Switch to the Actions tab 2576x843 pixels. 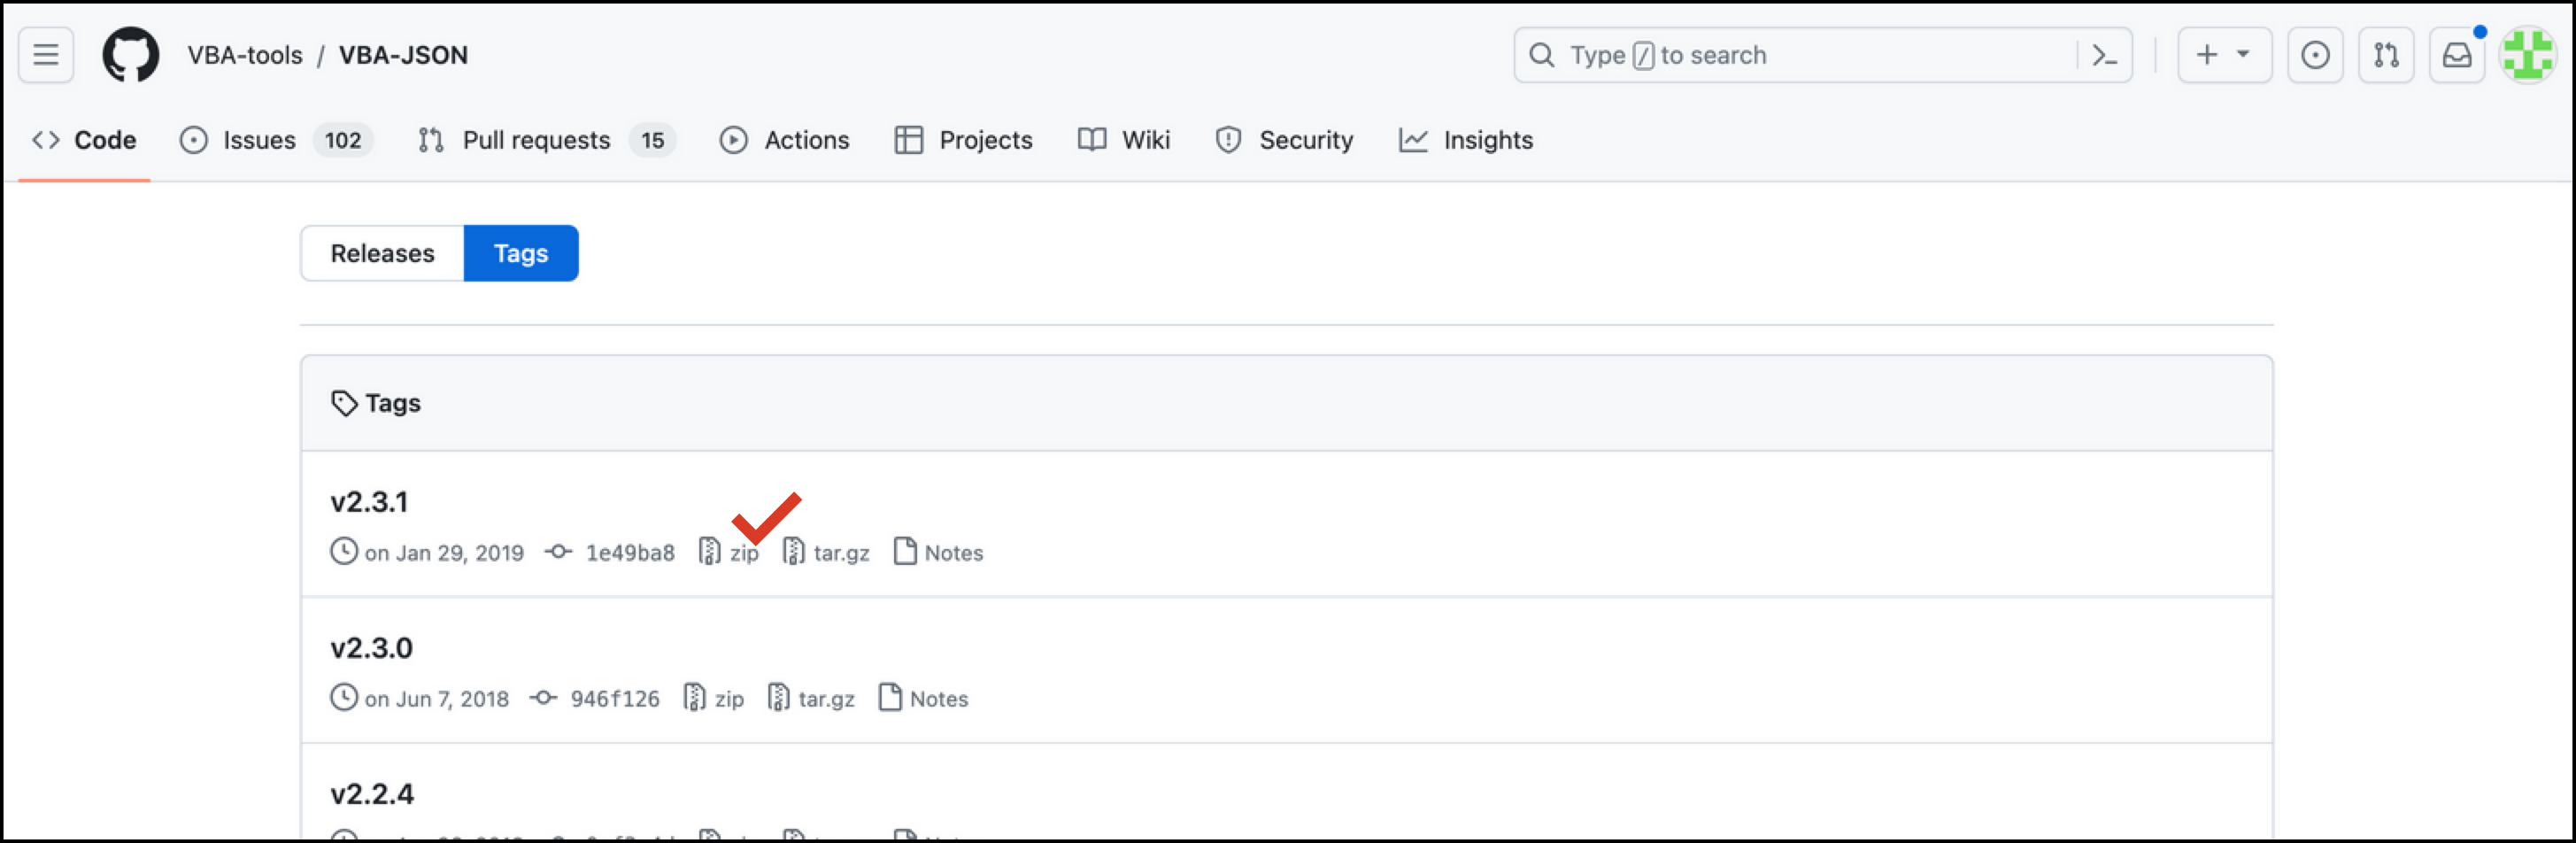[x=784, y=140]
